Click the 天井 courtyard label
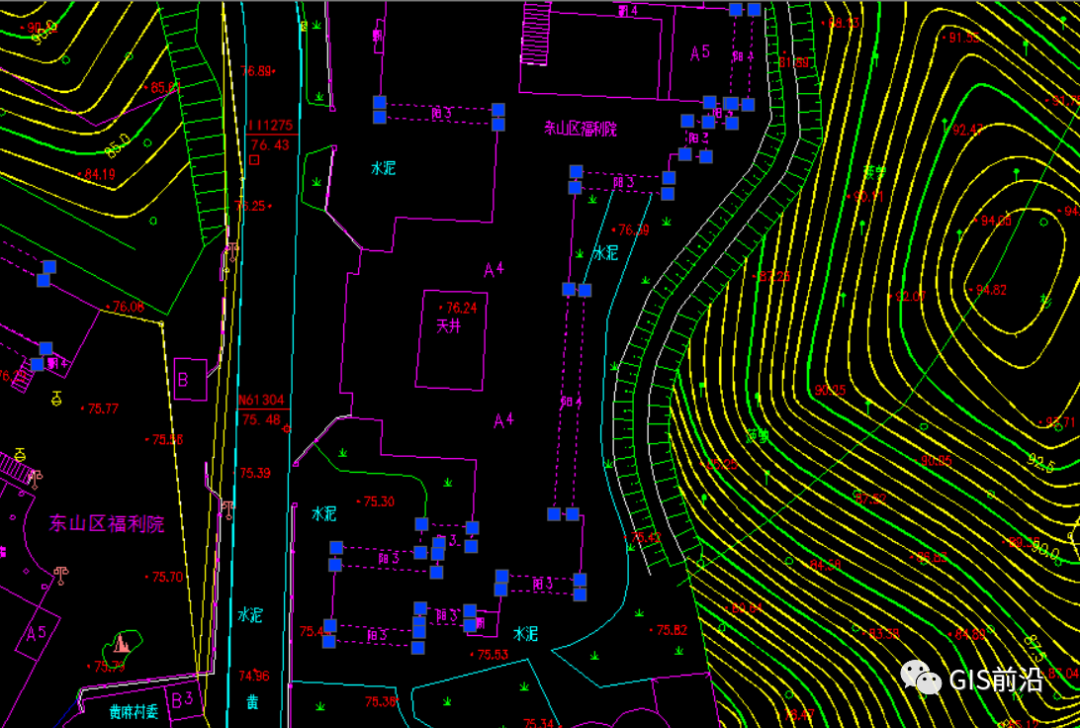 [x=448, y=326]
